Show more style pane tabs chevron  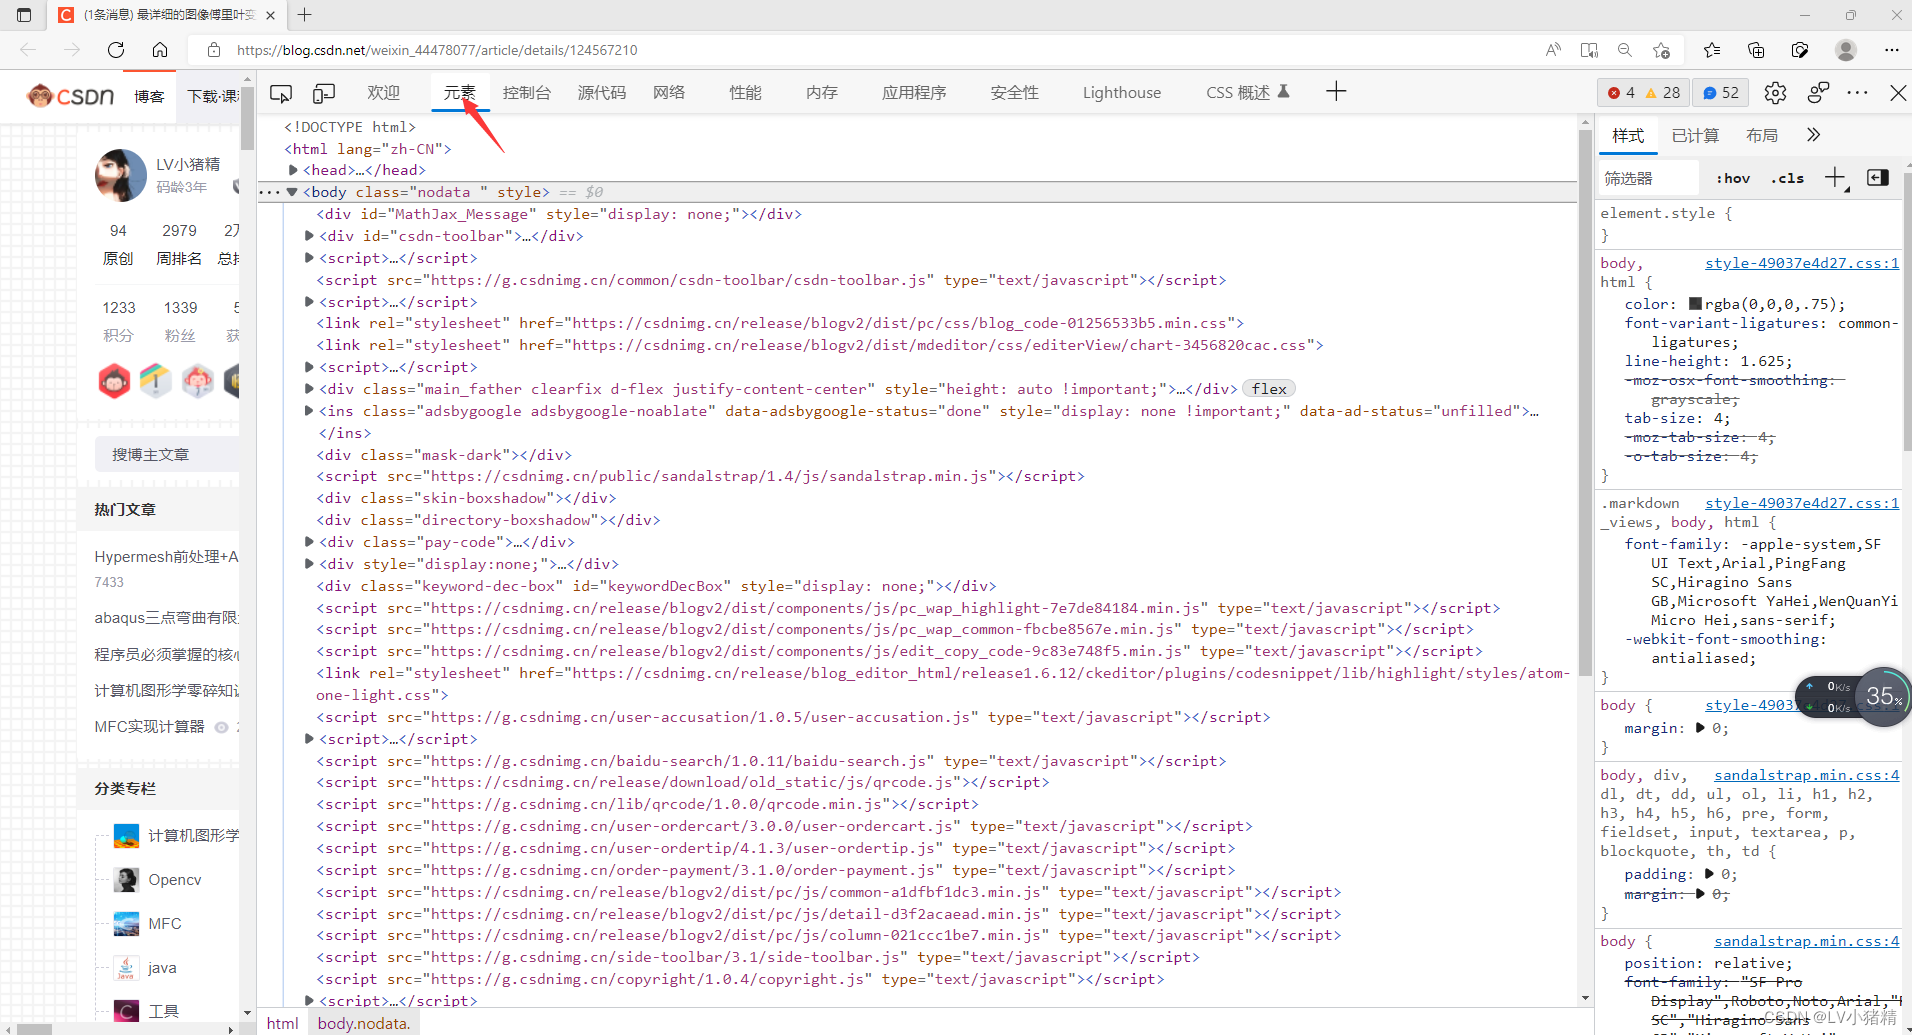[1813, 135]
